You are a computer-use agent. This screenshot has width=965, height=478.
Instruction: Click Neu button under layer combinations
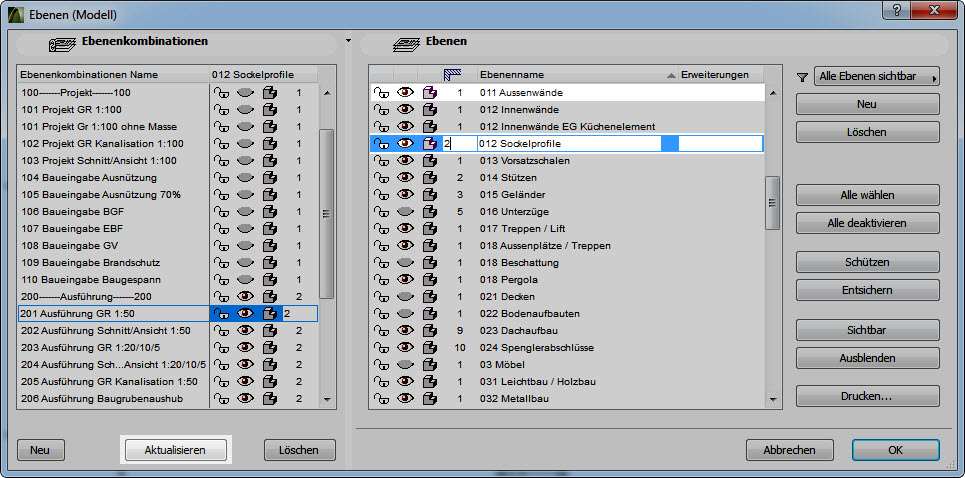(x=41, y=450)
